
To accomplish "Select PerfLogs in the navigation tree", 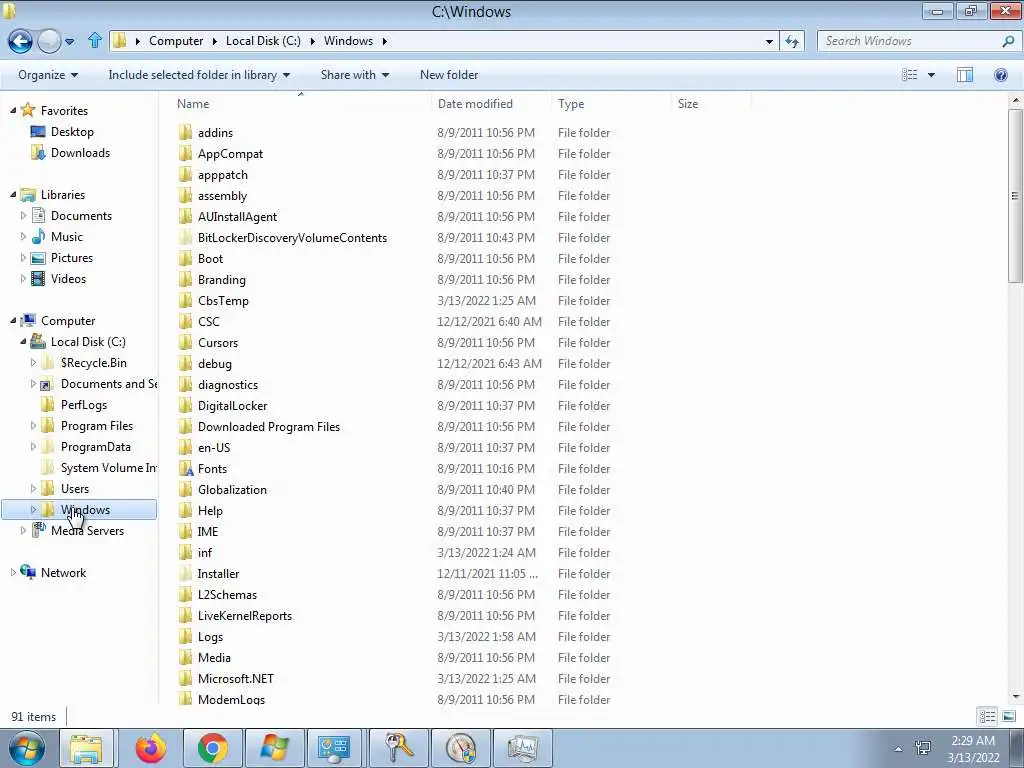I will click(x=84, y=405).
